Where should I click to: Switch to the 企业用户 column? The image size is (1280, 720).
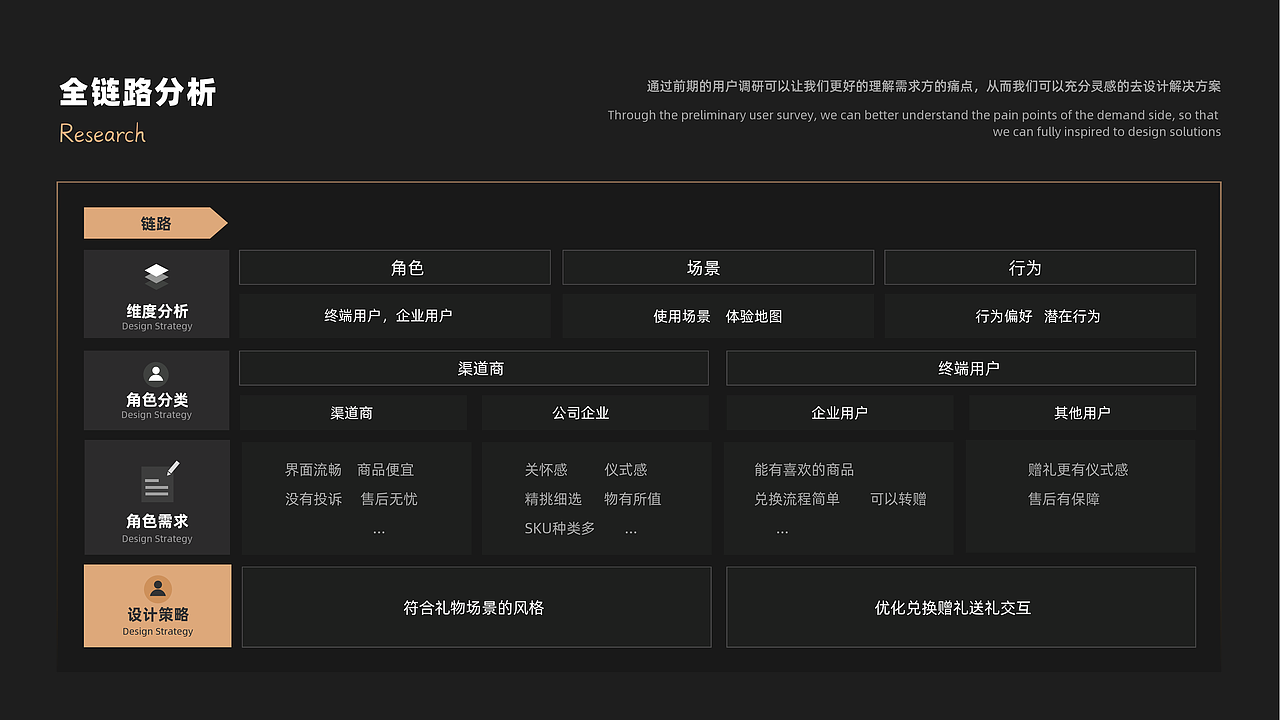(x=838, y=412)
